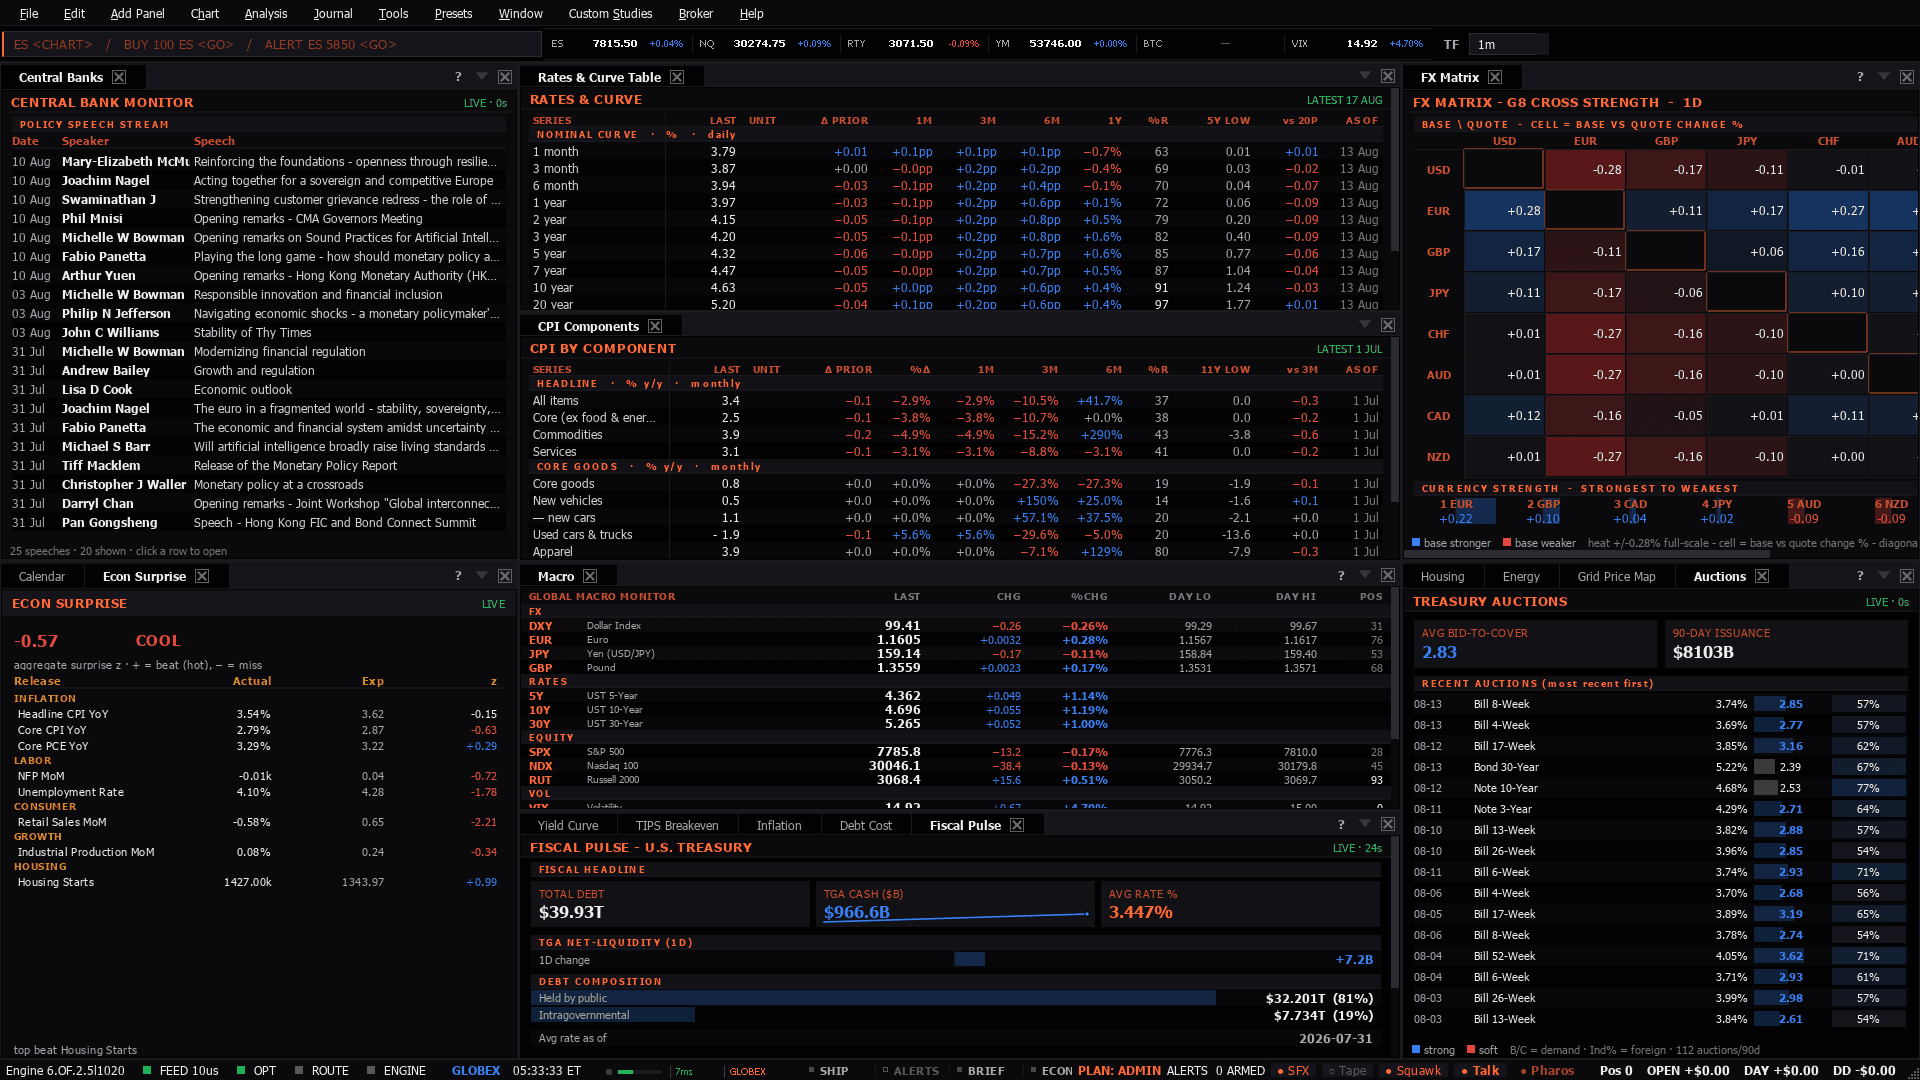Open help for Central Banks panel
Screen dimensions: 1920x1080
(458, 77)
